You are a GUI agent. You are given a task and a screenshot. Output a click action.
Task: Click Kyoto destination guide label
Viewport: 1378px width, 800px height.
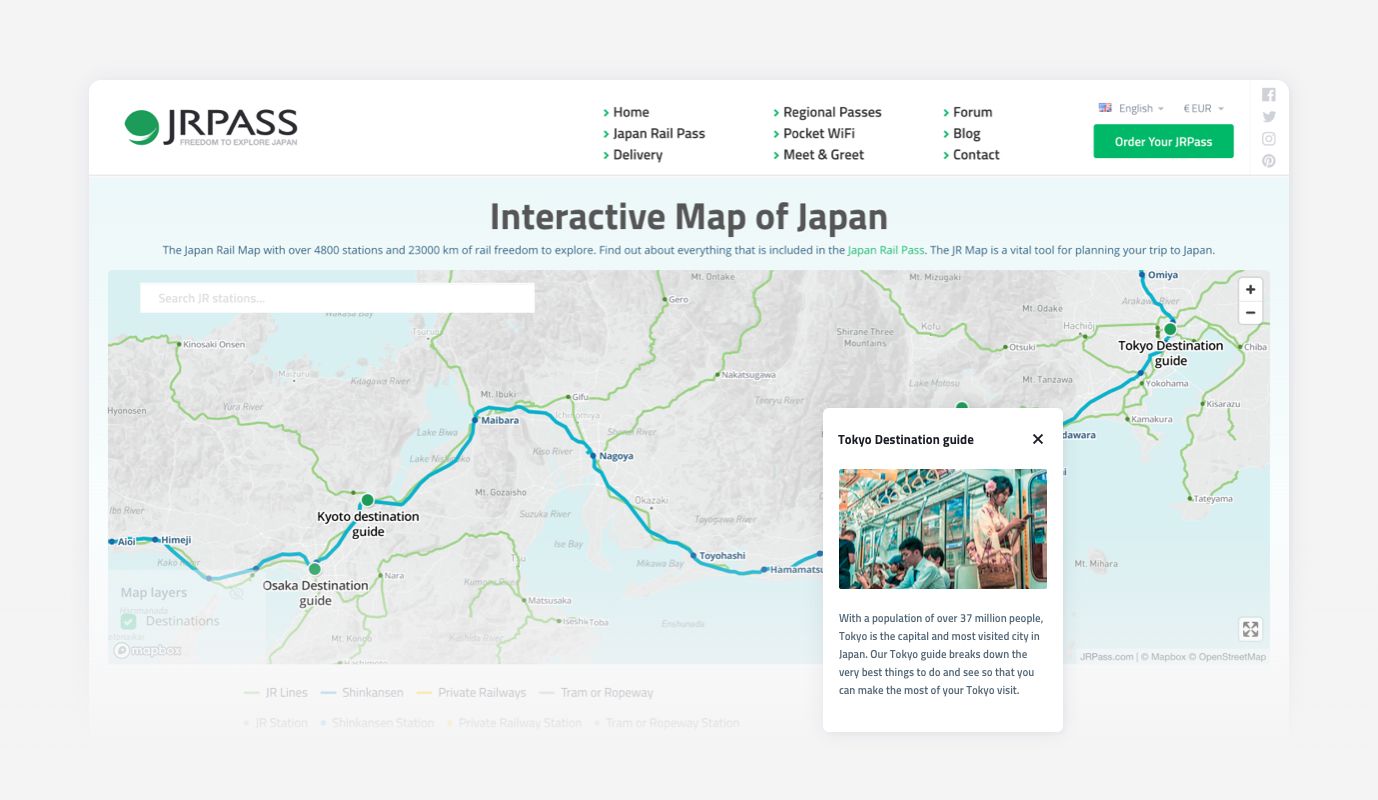click(x=368, y=524)
